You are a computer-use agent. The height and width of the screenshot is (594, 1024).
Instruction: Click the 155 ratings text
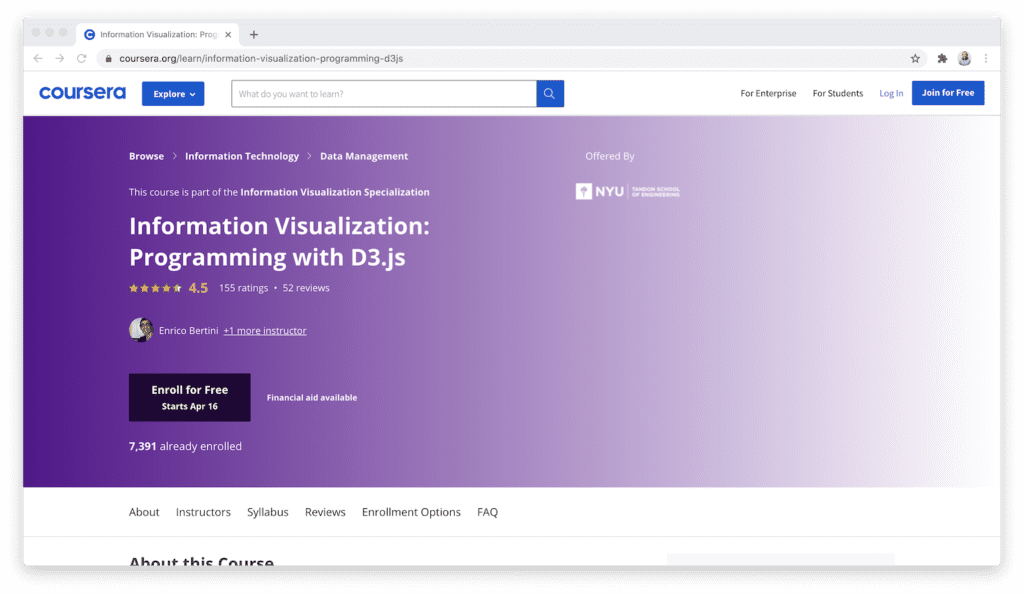coord(243,288)
